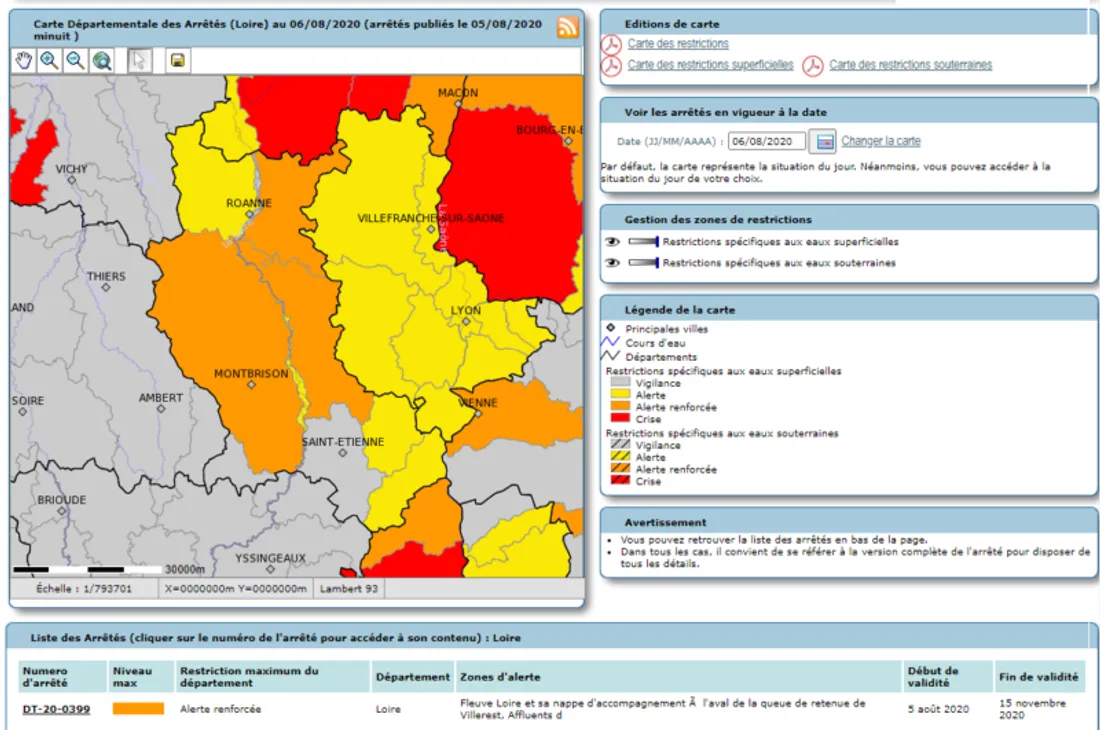
Task: Activate the zoom in magnifier tool
Action: tap(49, 61)
